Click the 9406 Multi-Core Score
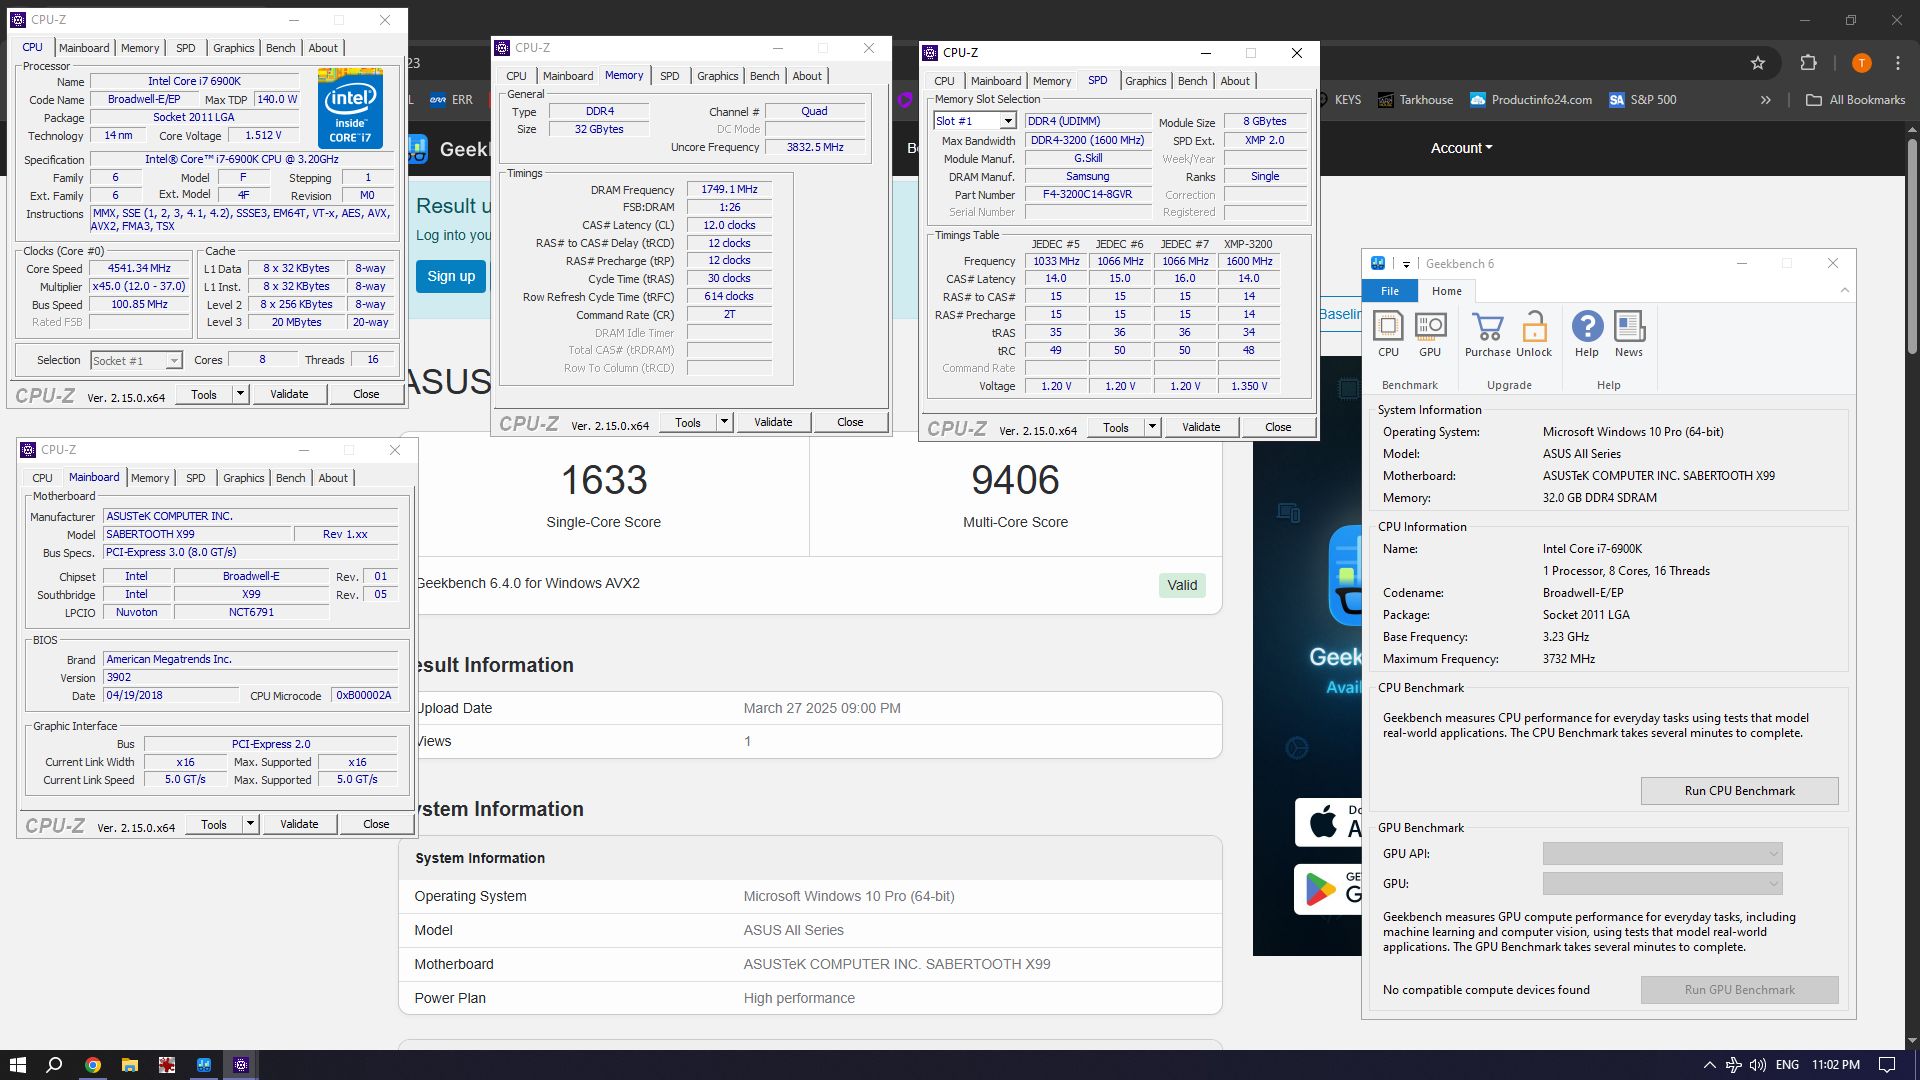 (1015, 481)
